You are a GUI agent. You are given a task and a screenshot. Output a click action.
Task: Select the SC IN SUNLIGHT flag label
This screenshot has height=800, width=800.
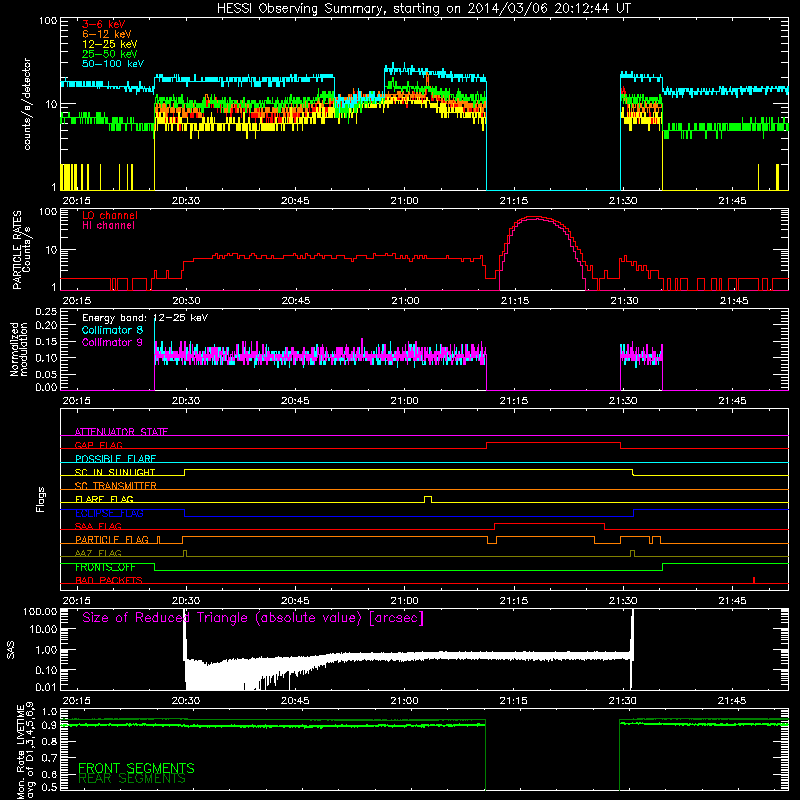tap(115, 472)
